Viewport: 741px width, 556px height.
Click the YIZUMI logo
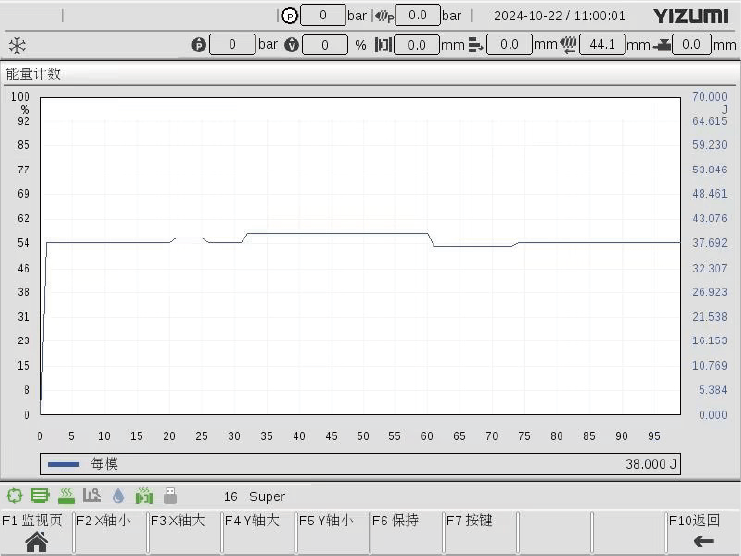pyautogui.click(x=690, y=16)
